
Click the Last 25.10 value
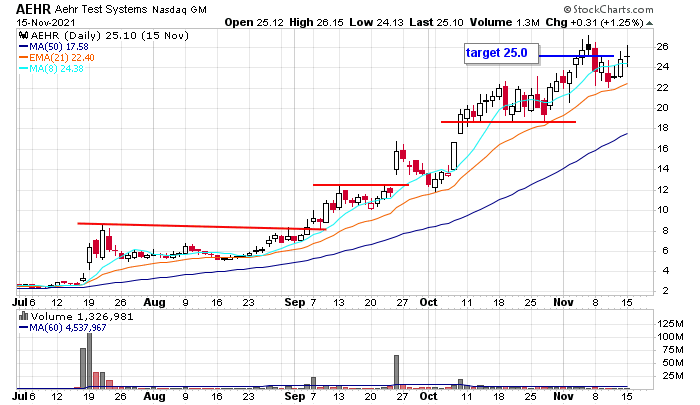tap(436, 22)
